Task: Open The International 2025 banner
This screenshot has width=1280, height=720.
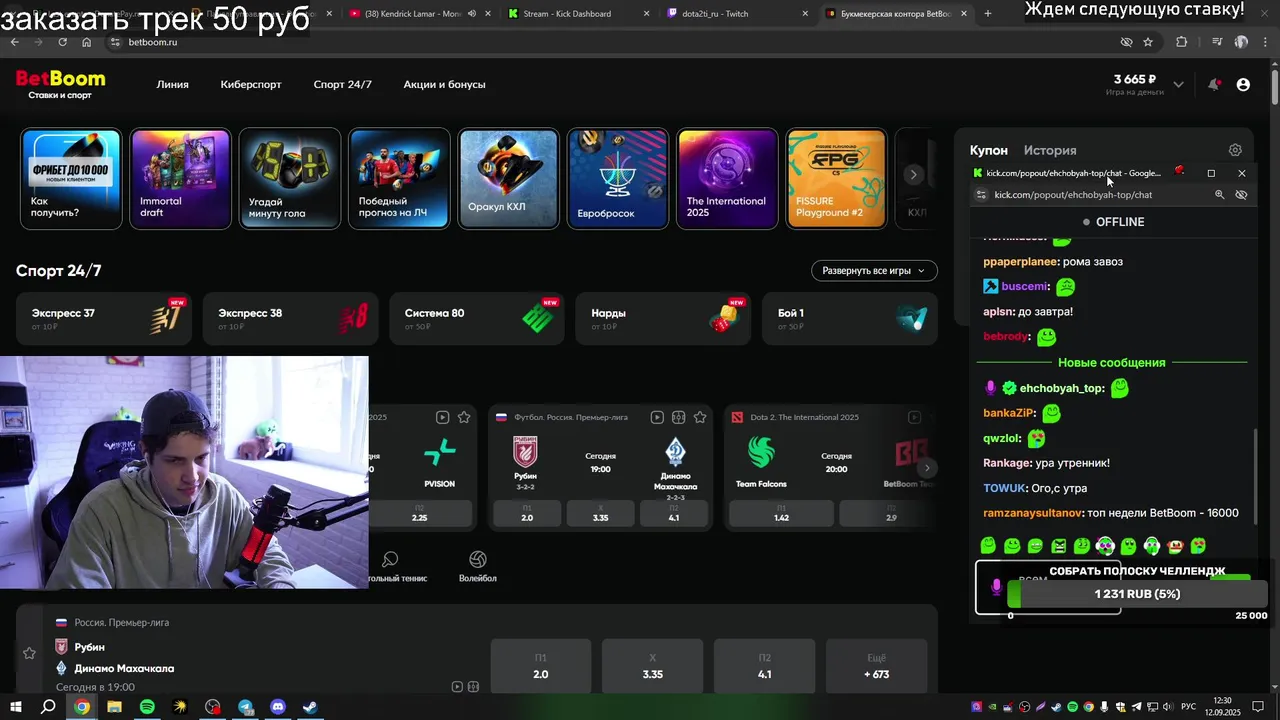Action: tap(727, 179)
